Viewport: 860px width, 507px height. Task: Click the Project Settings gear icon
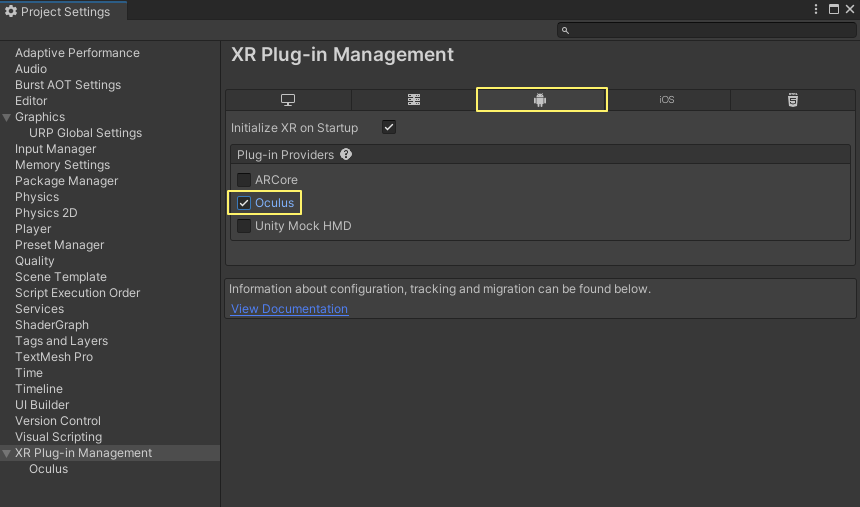pyautogui.click(x=10, y=11)
